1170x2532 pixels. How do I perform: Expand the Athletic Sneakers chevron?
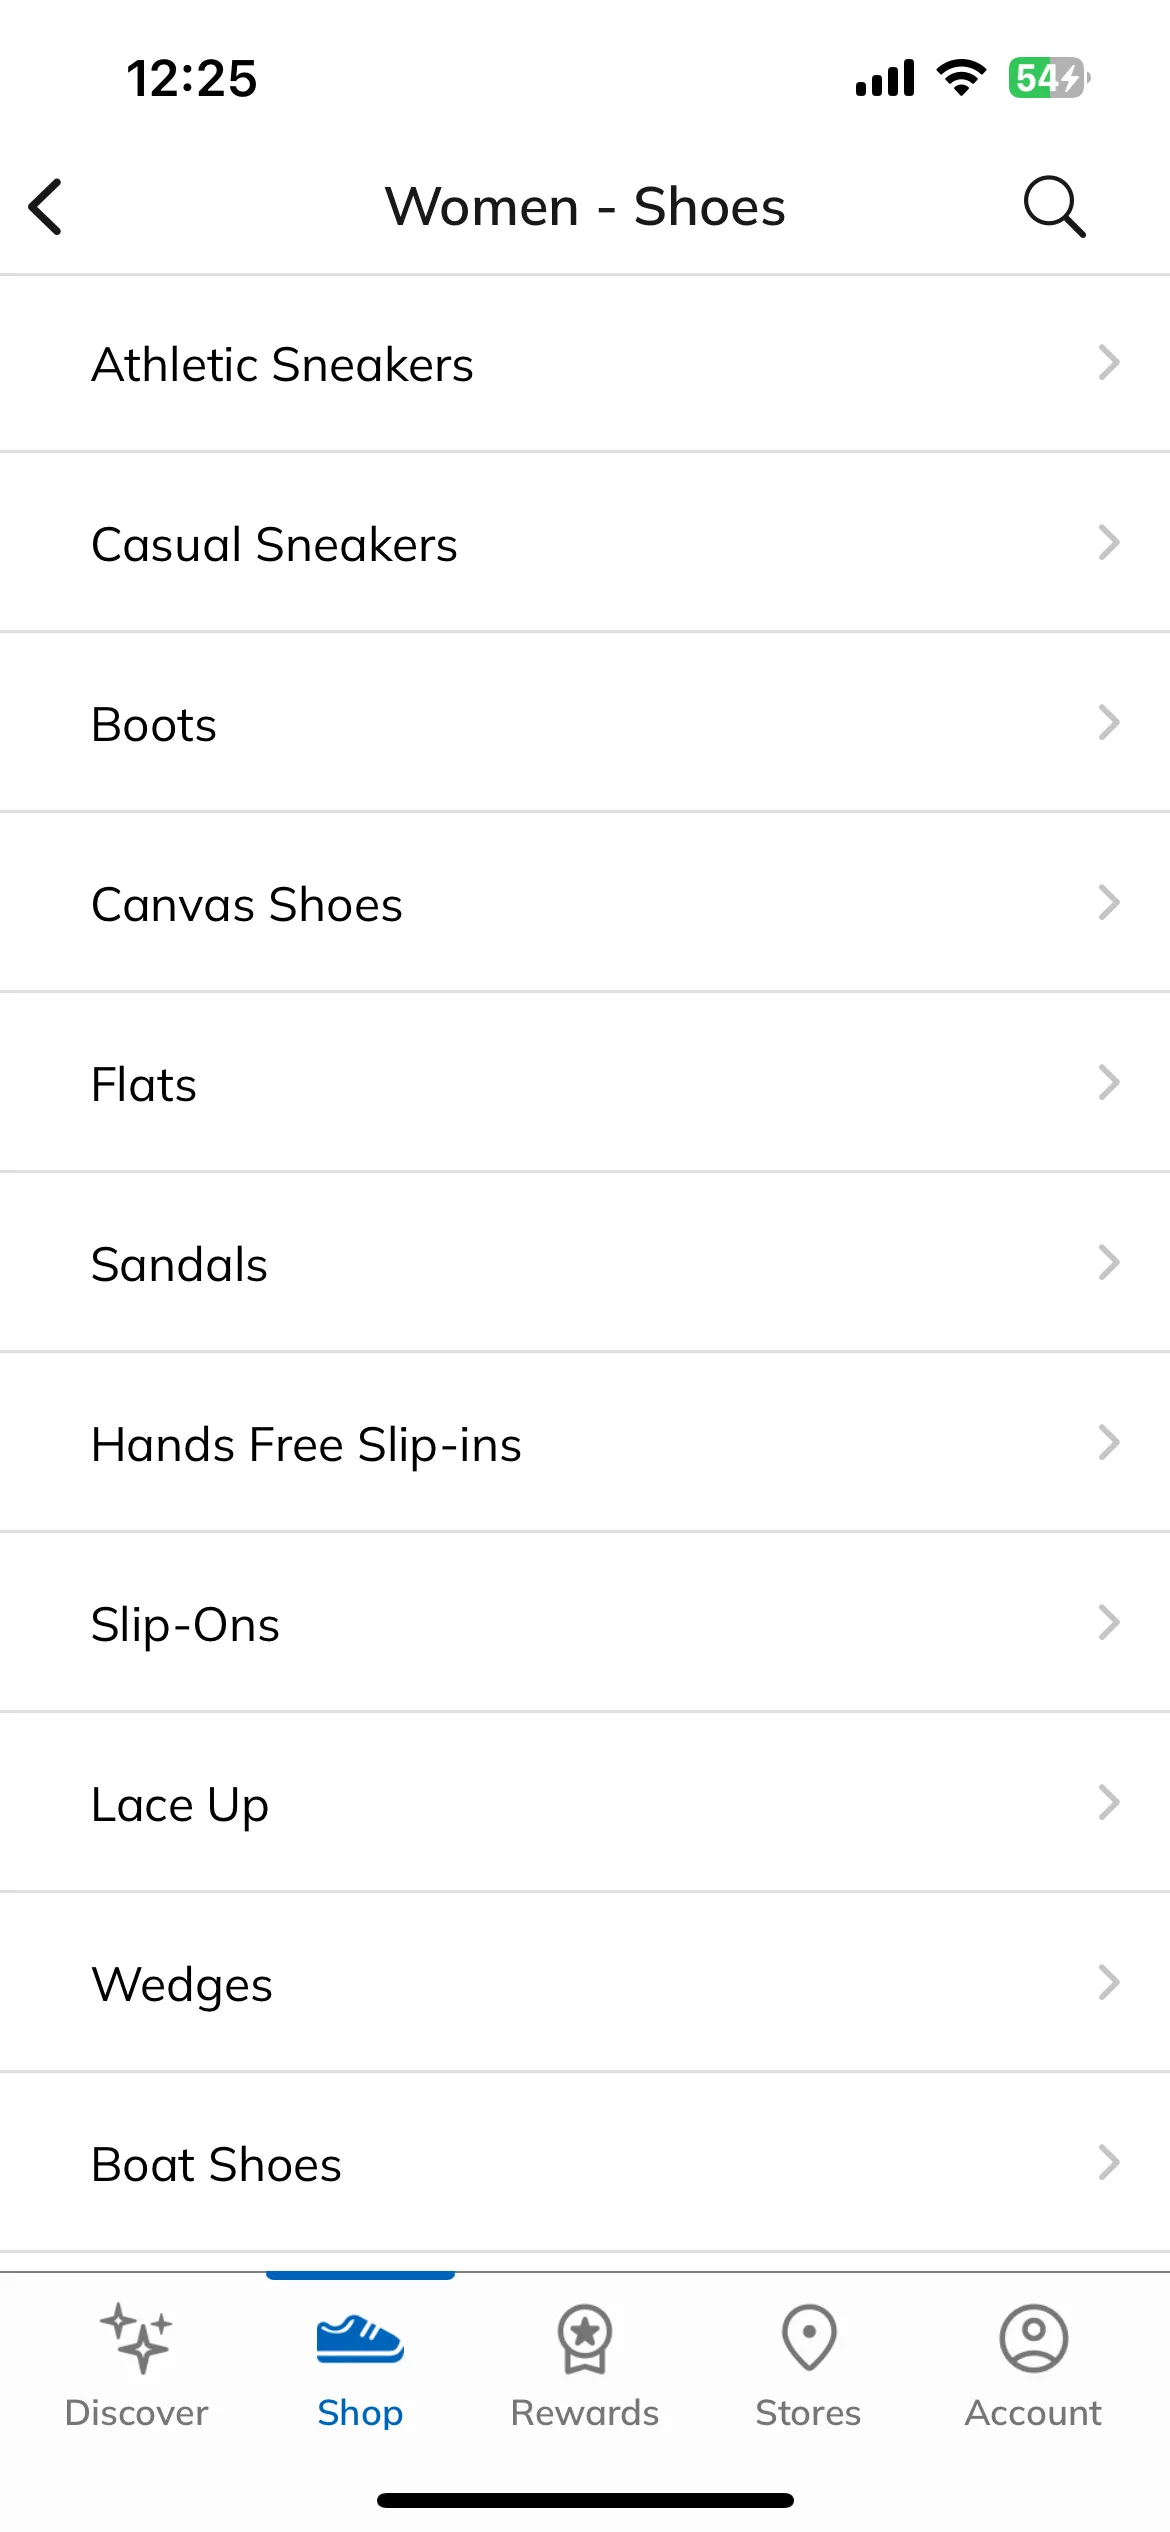(1108, 362)
